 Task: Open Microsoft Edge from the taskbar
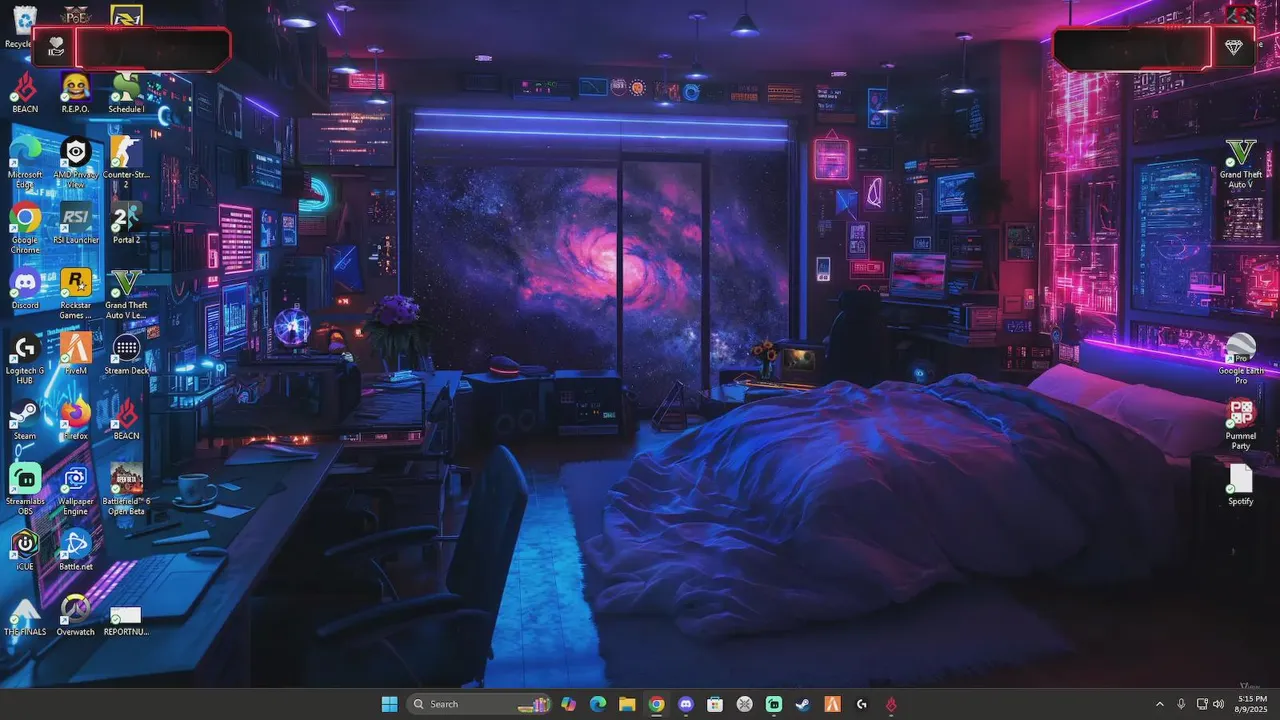tap(598, 704)
